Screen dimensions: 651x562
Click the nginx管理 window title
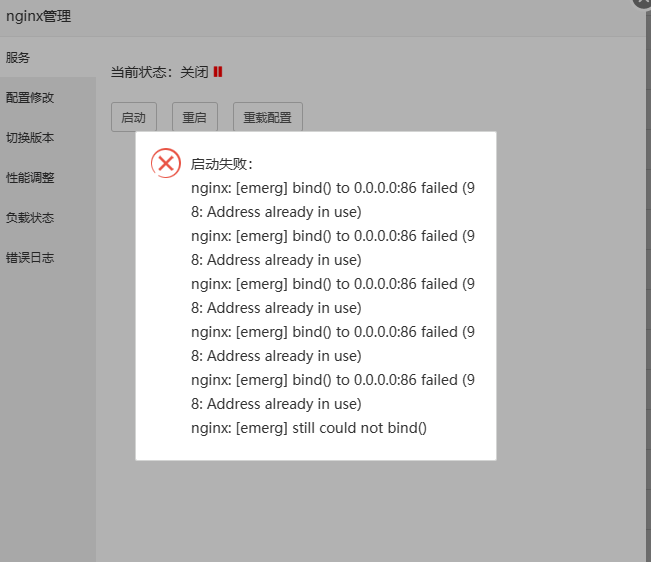click(39, 16)
